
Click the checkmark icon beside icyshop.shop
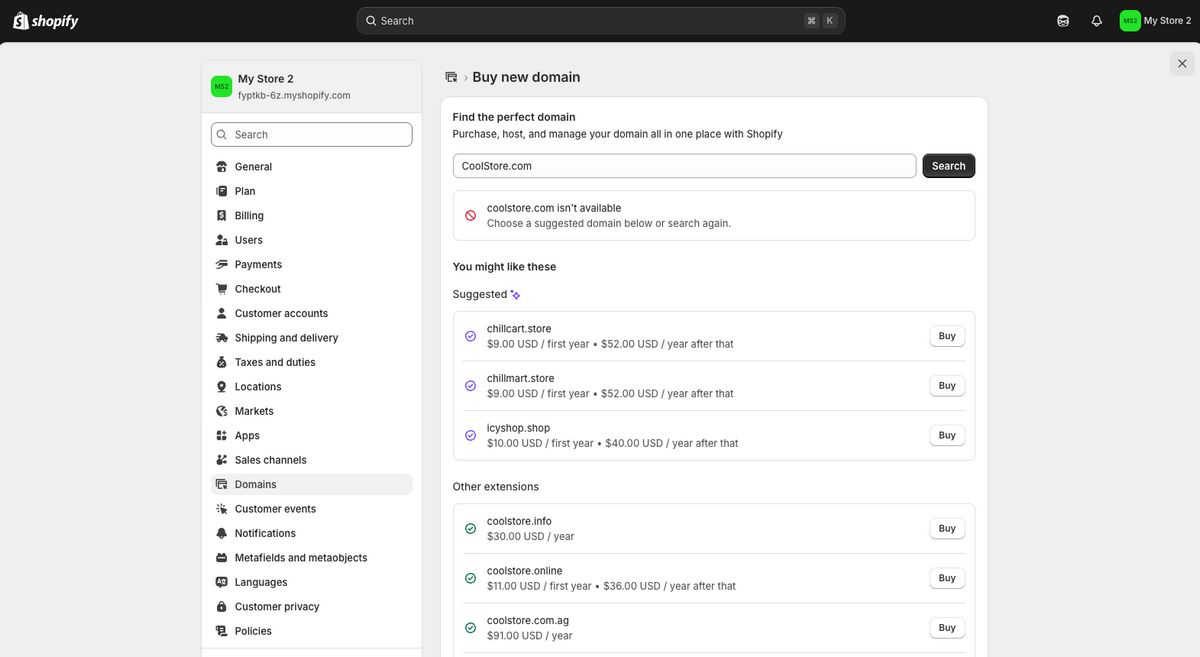click(471, 436)
